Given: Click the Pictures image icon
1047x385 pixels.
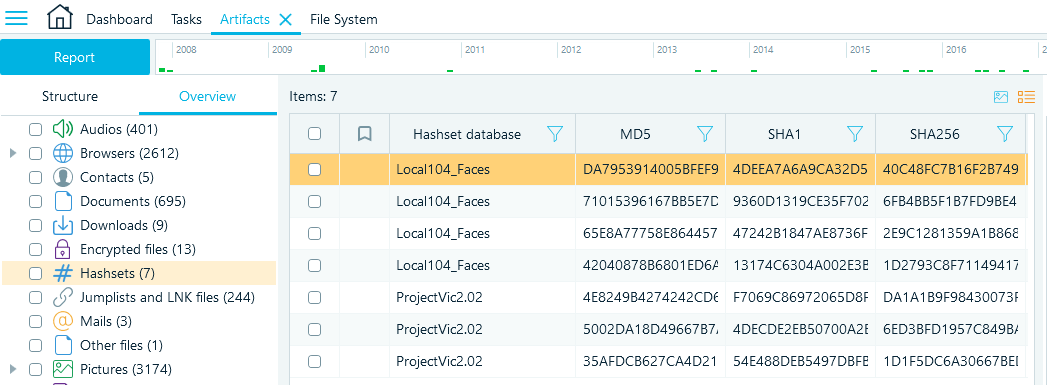Looking at the screenshot, I should tap(62, 369).
